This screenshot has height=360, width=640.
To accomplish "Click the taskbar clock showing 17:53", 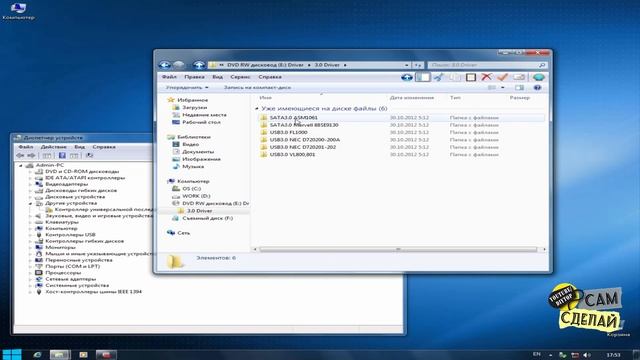I will [613, 355].
